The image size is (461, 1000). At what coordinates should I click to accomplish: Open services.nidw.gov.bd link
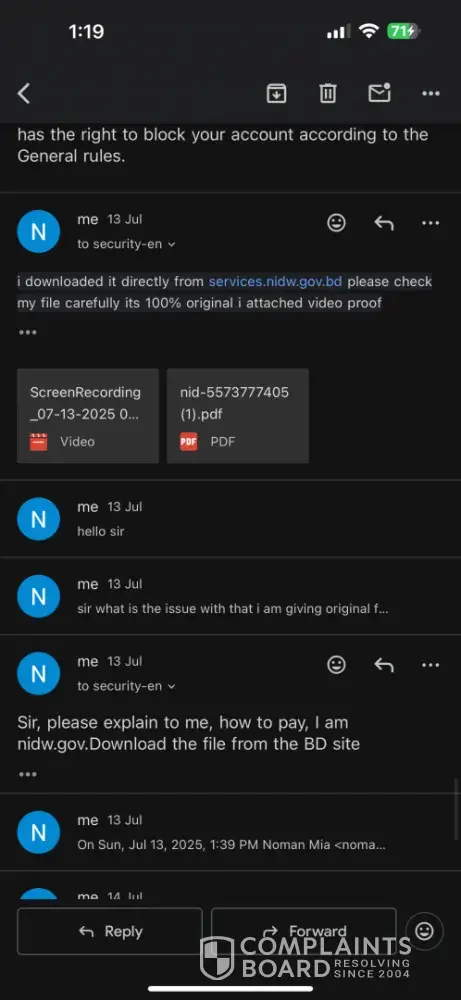tap(275, 281)
